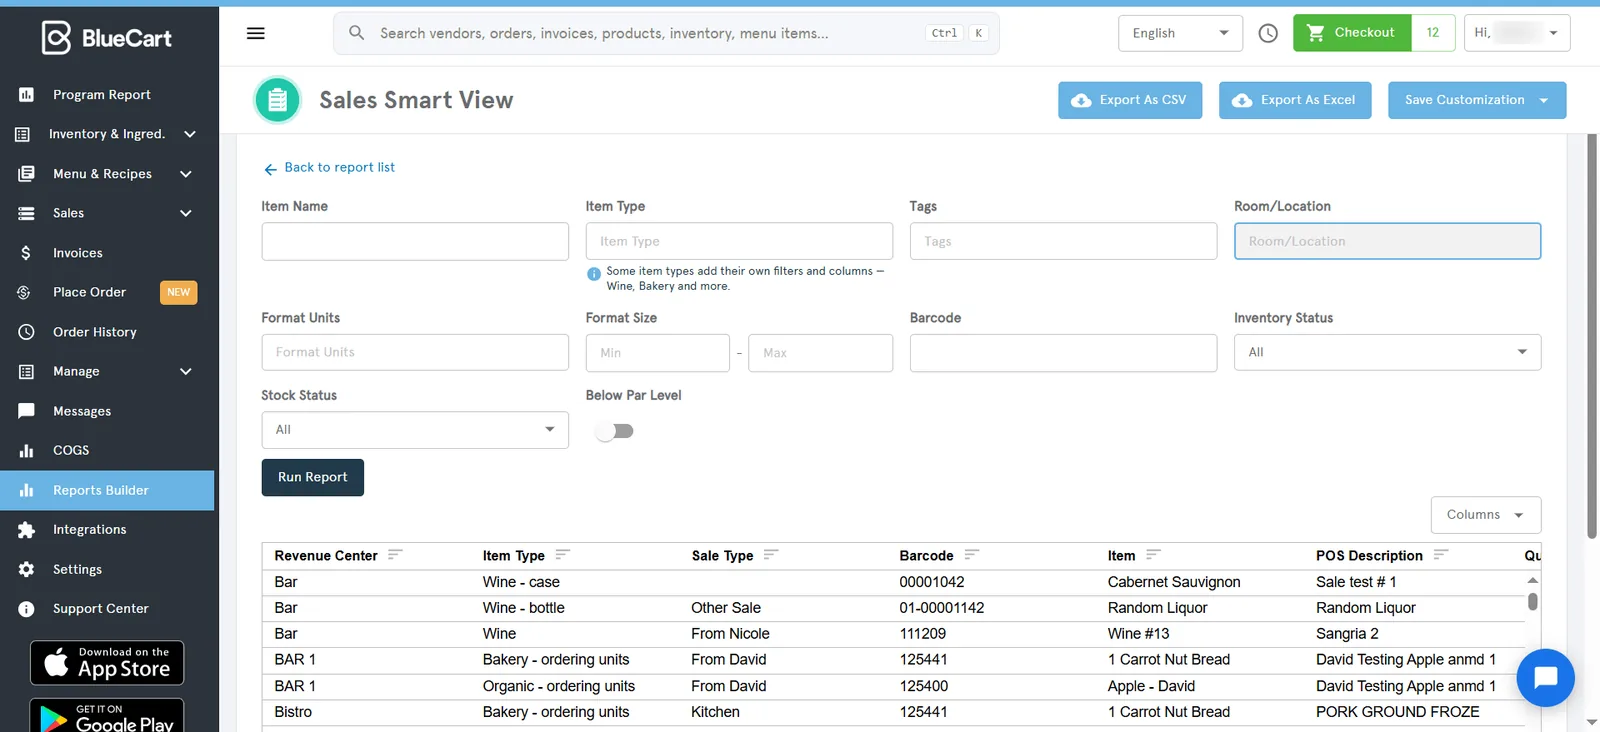
Task: Click the main search bar field
Action: (666, 33)
